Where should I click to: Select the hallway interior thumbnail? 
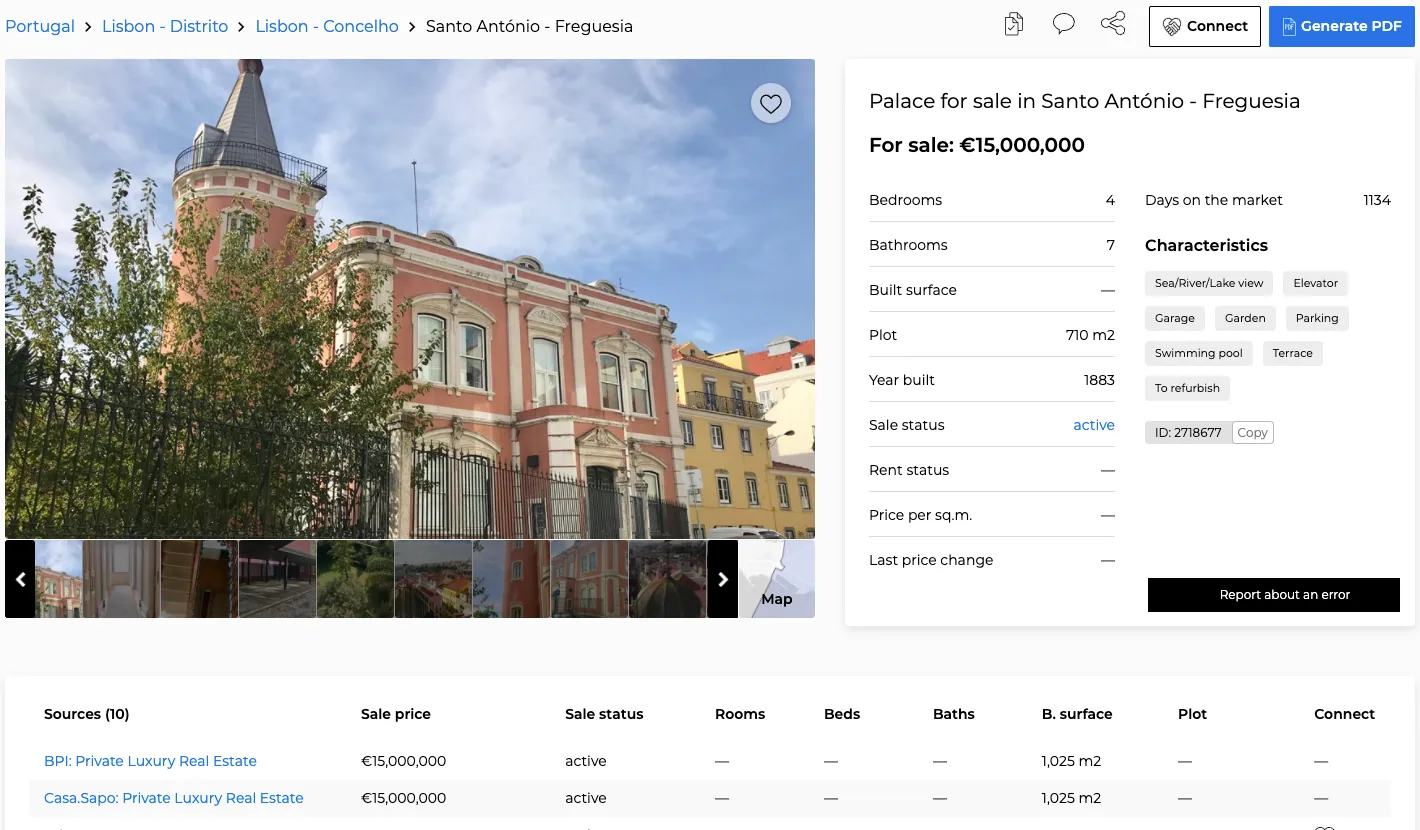[x=121, y=579]
